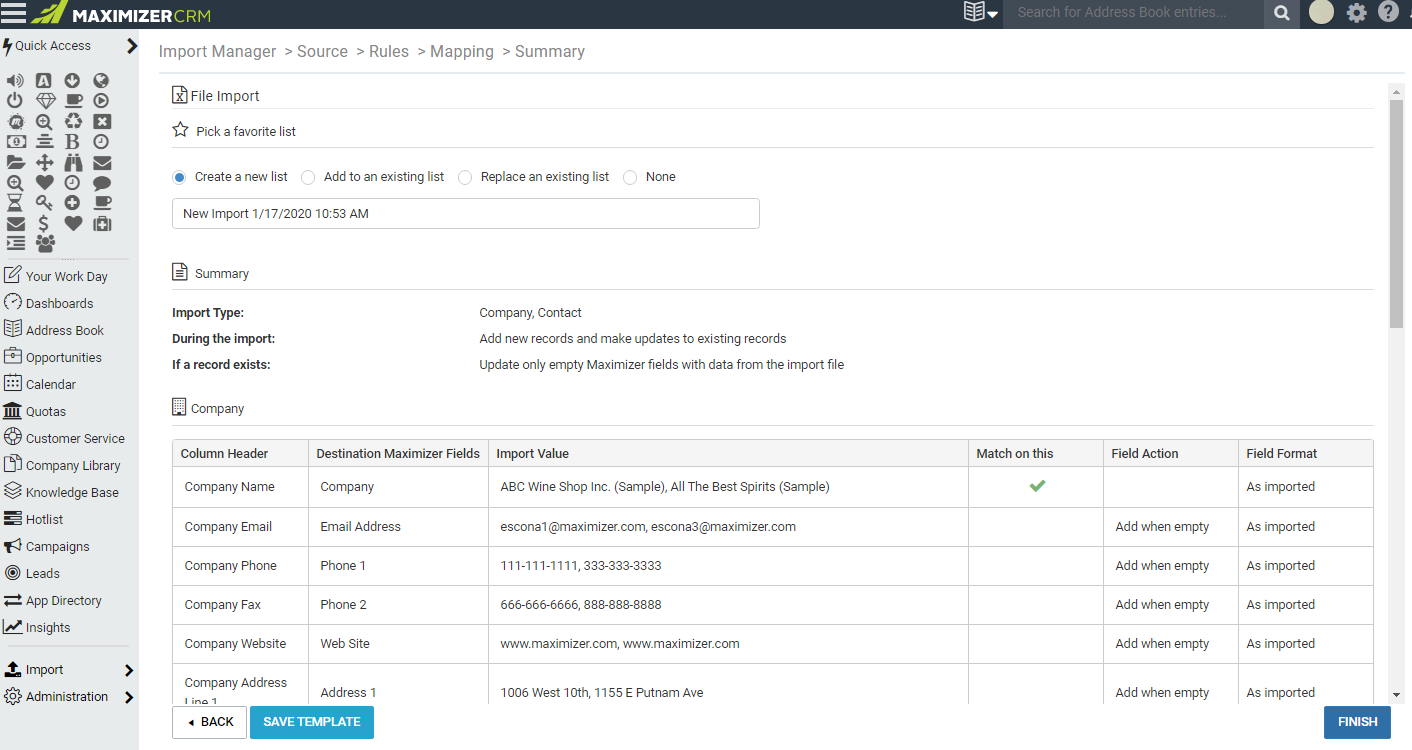Viewport: 1412px width, 750px height.
Task: Go to Import Manager breadcrumb
Action: point(217,52)
